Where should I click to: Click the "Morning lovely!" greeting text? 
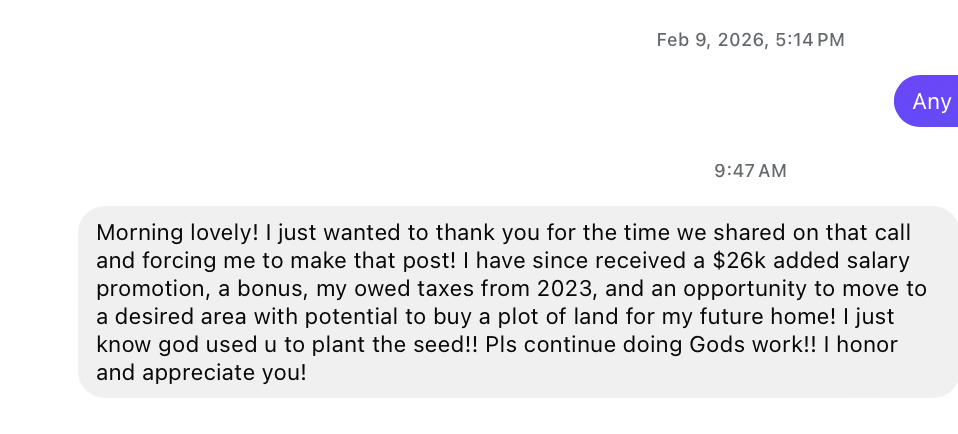177,232
